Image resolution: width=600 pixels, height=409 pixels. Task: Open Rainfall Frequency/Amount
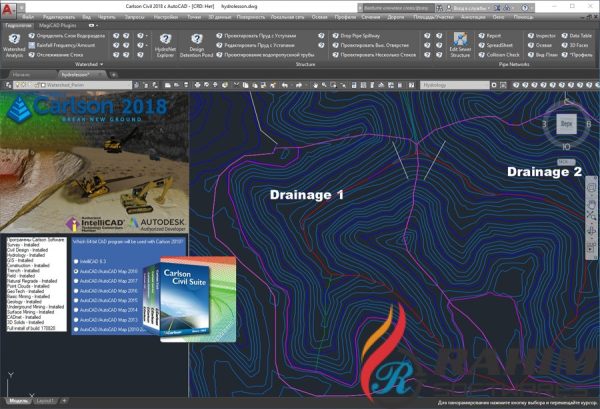tap(62, 45)
